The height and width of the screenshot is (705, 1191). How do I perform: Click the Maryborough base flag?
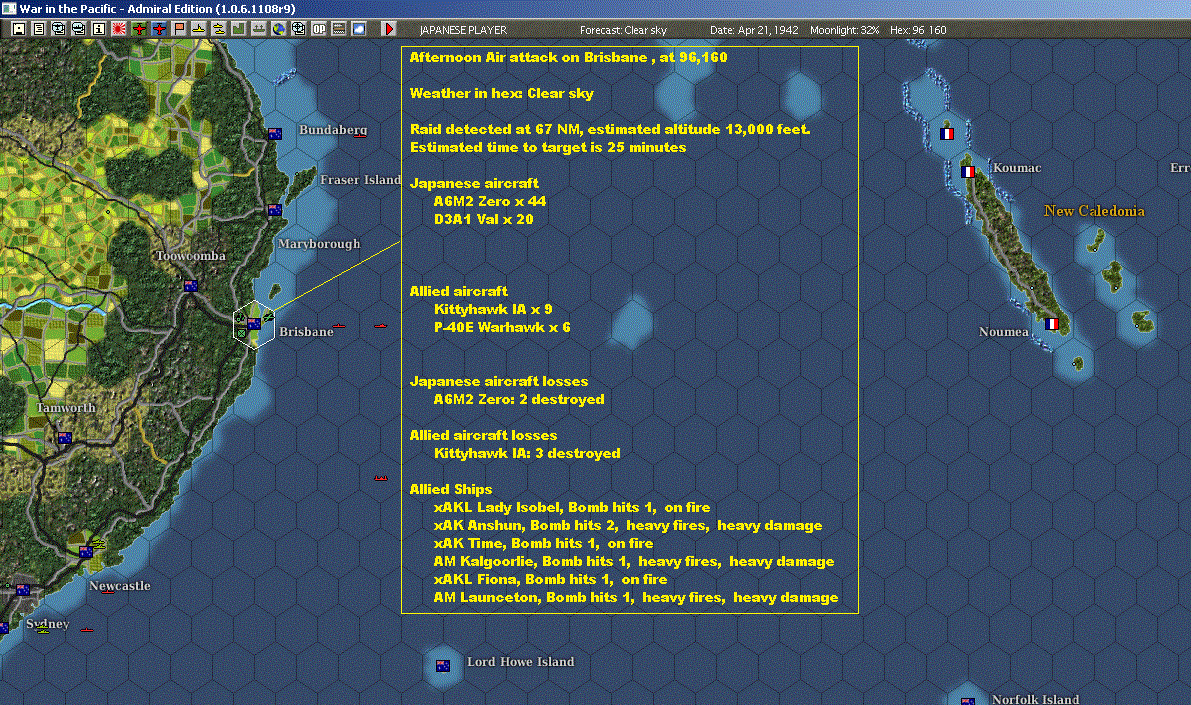click(275, 210)
